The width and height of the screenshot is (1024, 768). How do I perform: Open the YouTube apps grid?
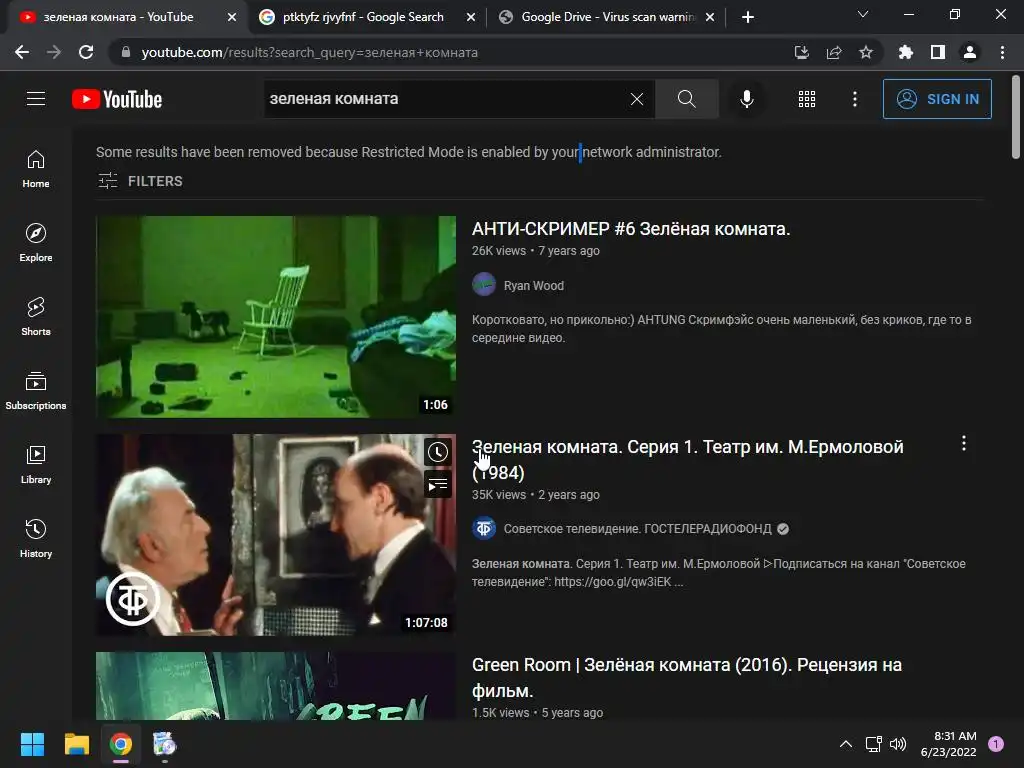[807, 99]
